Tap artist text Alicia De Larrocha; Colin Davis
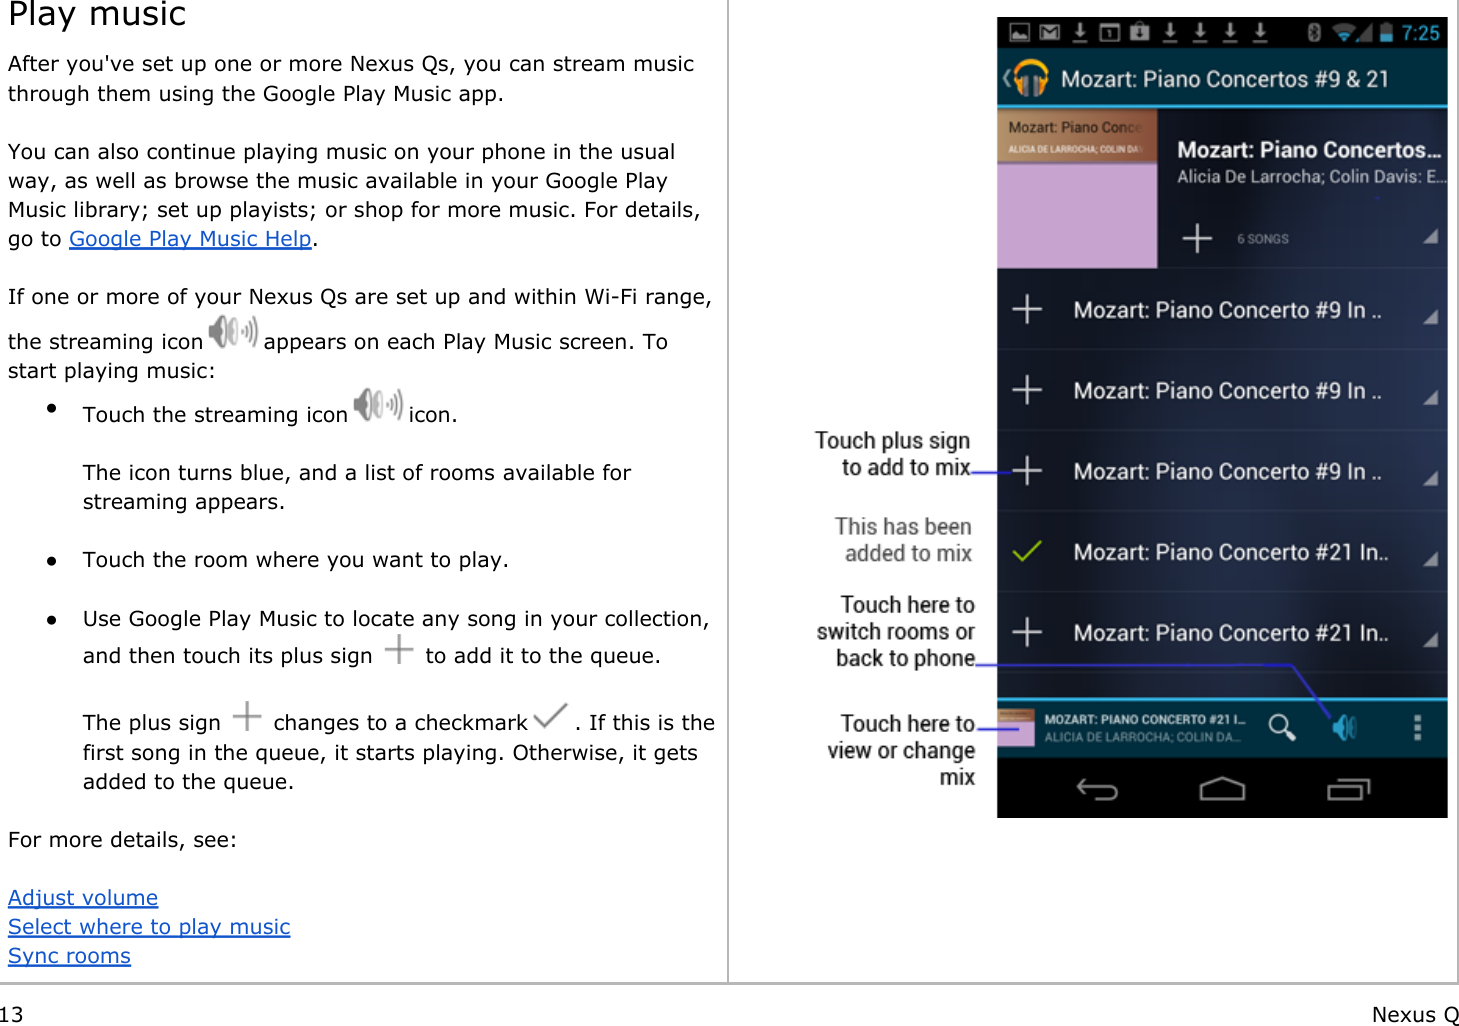Image resolution: width=1459 pixels, height=1026 pixels. pyautogui.click(x=1311, y=177)
